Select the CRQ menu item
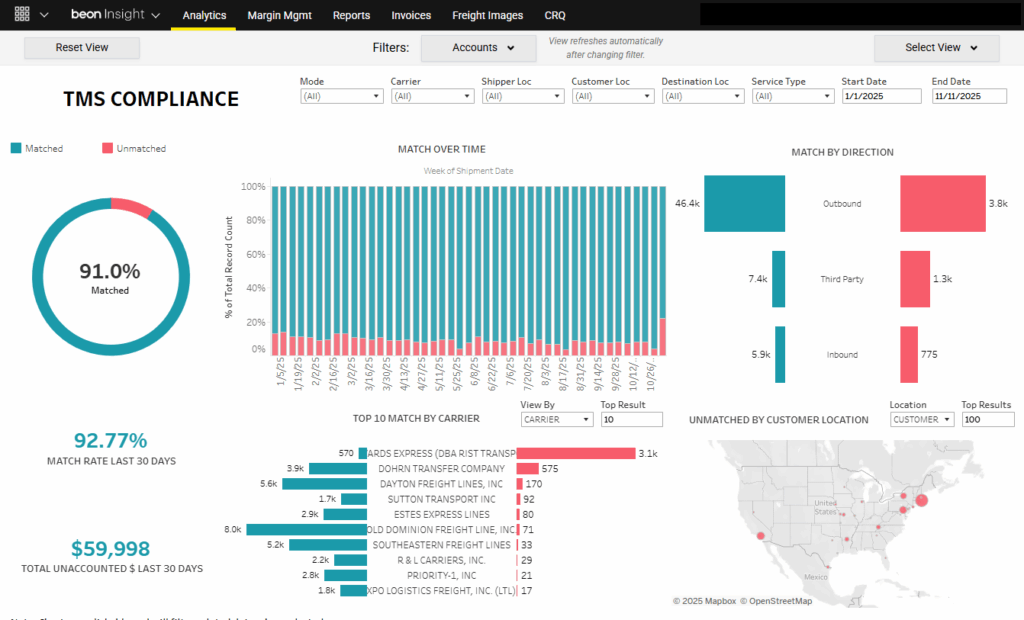Screen dimensions: 1024x620 555,15
